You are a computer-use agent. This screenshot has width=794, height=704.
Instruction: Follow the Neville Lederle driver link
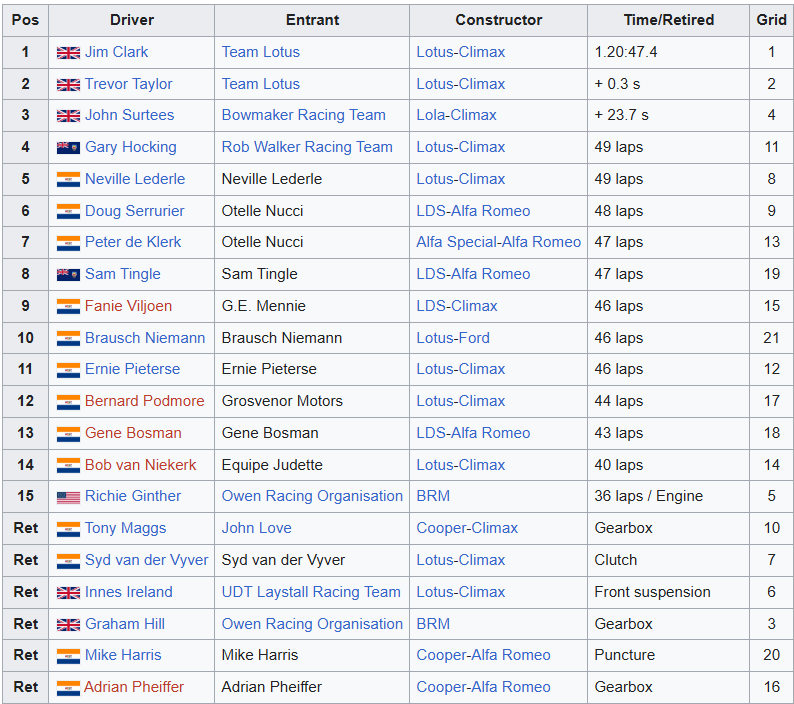tap(135, 179)
